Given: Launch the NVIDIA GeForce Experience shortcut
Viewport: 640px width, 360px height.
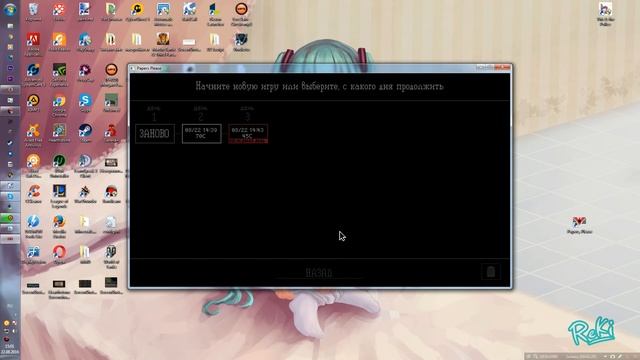Looking at the screenshot, I should pyautogui.click(x=59, y=75).
